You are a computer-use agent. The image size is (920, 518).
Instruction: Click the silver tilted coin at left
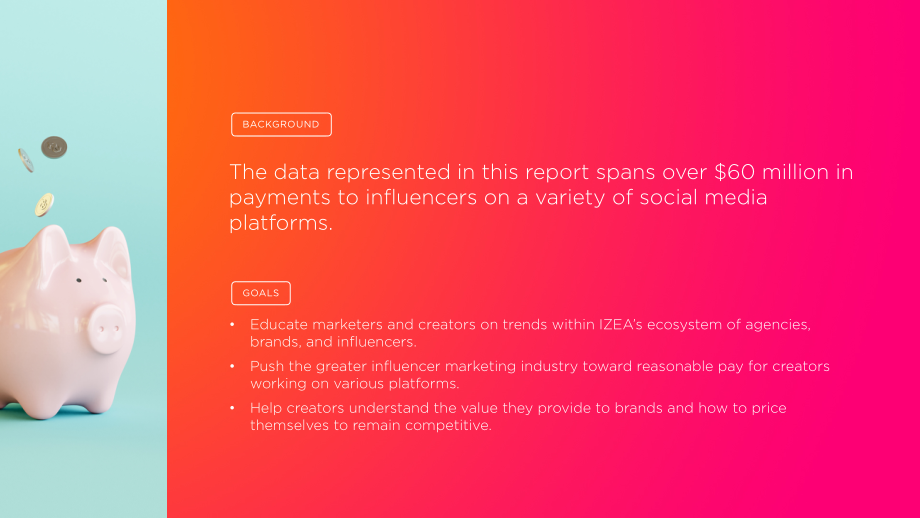(25, 160)
